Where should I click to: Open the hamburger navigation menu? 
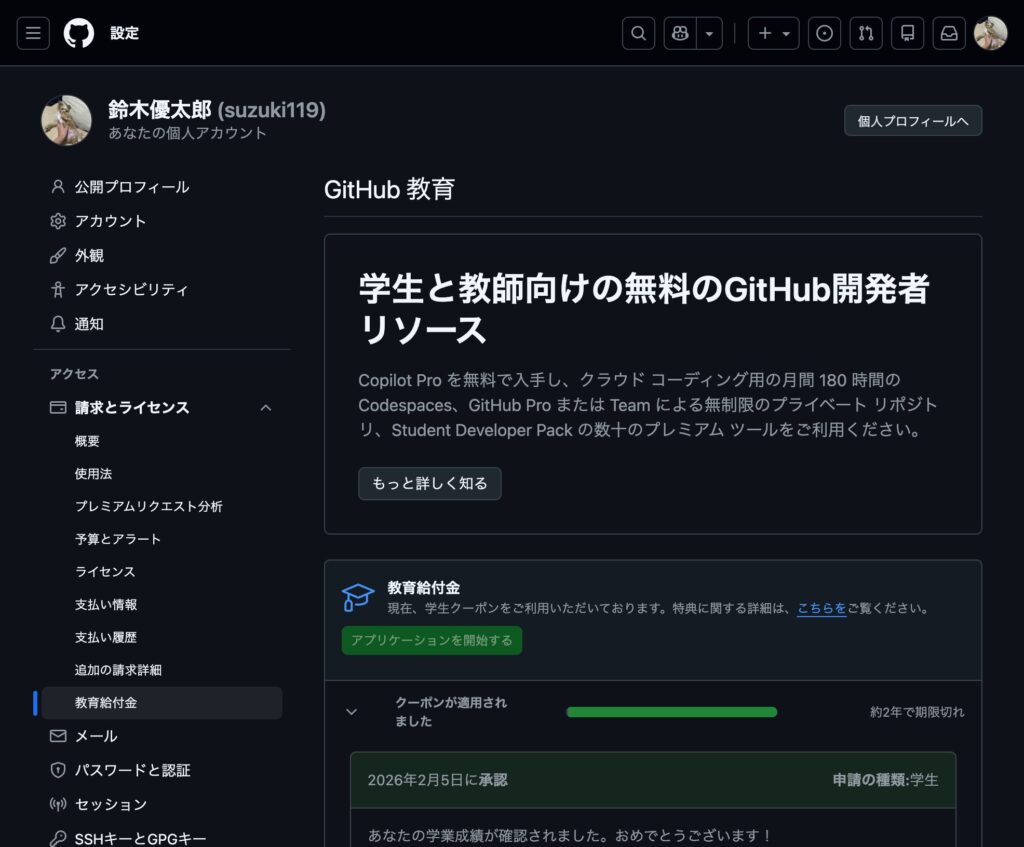tap(33, 33)
